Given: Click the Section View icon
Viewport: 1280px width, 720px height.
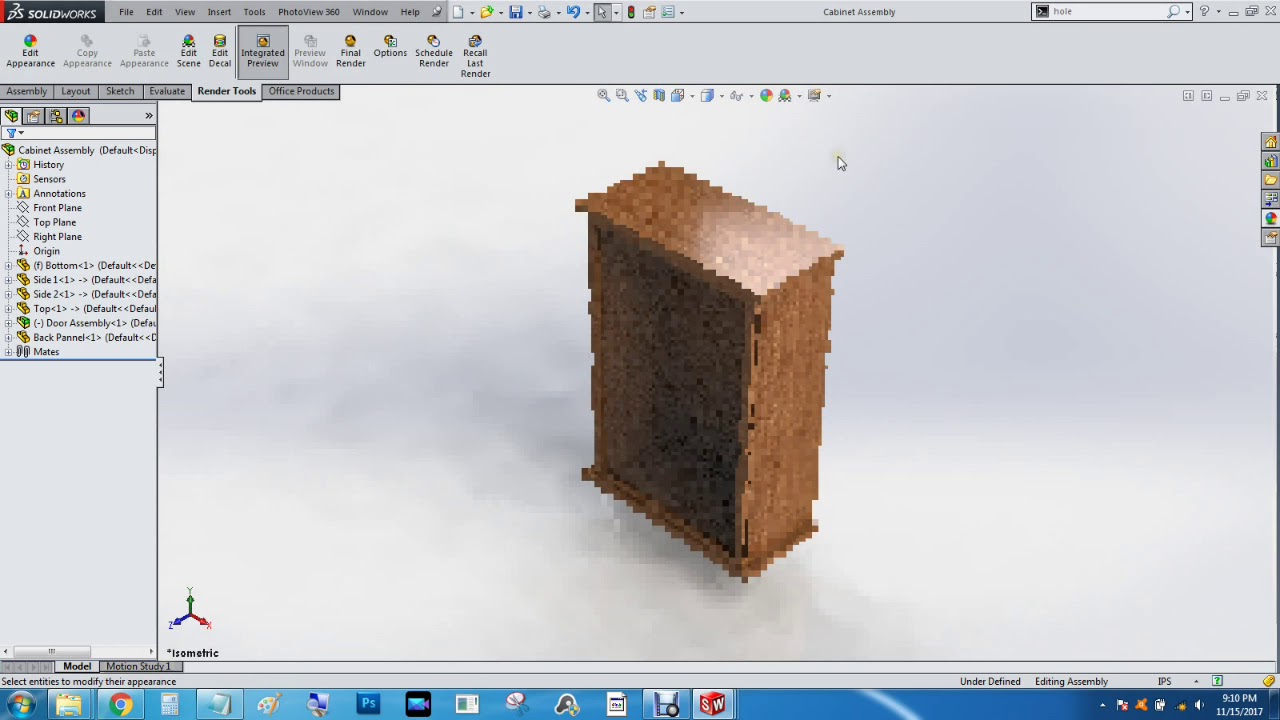Looking at the screenshot, I should pos(659,95).
